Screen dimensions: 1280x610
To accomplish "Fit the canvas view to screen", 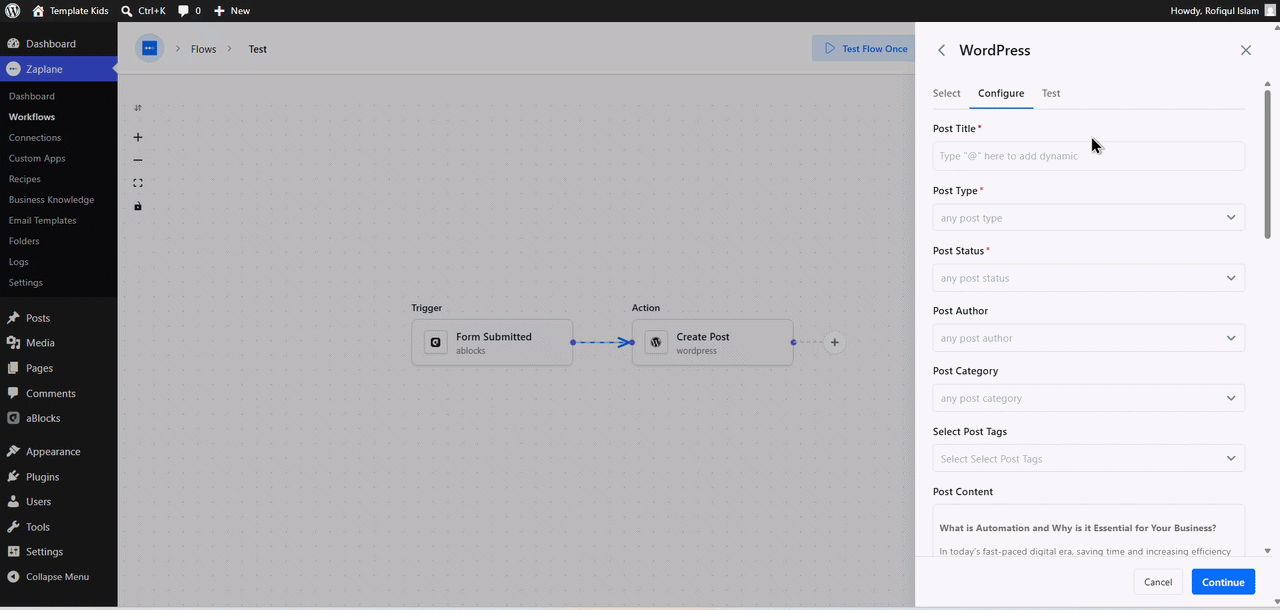I will pyautogui.click(x=138, y=183).
